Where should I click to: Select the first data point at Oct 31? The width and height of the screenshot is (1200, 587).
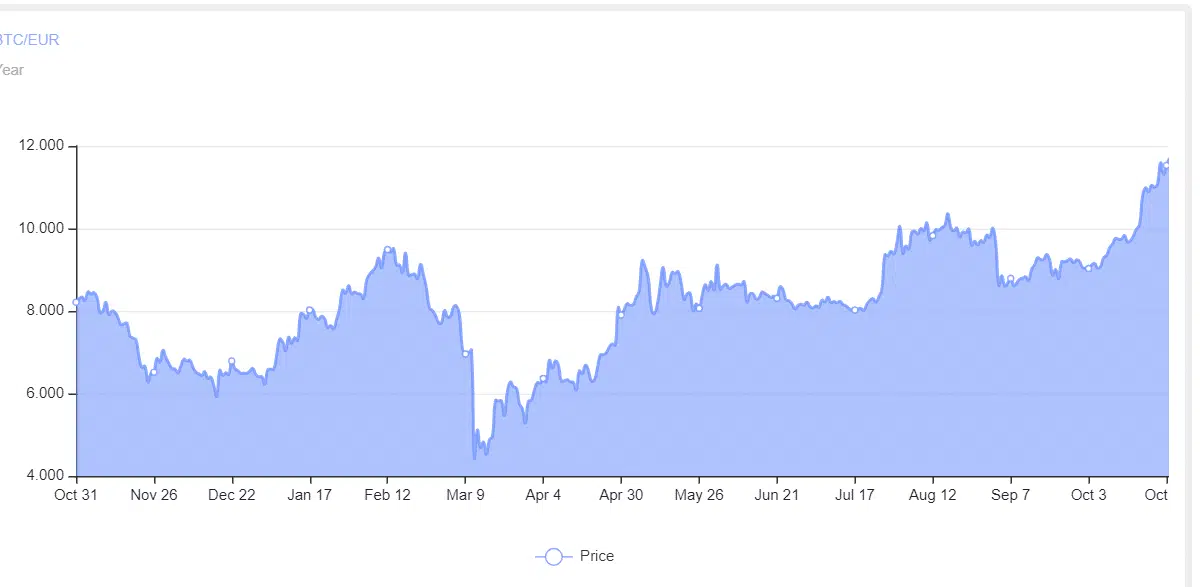pos(76,302)
